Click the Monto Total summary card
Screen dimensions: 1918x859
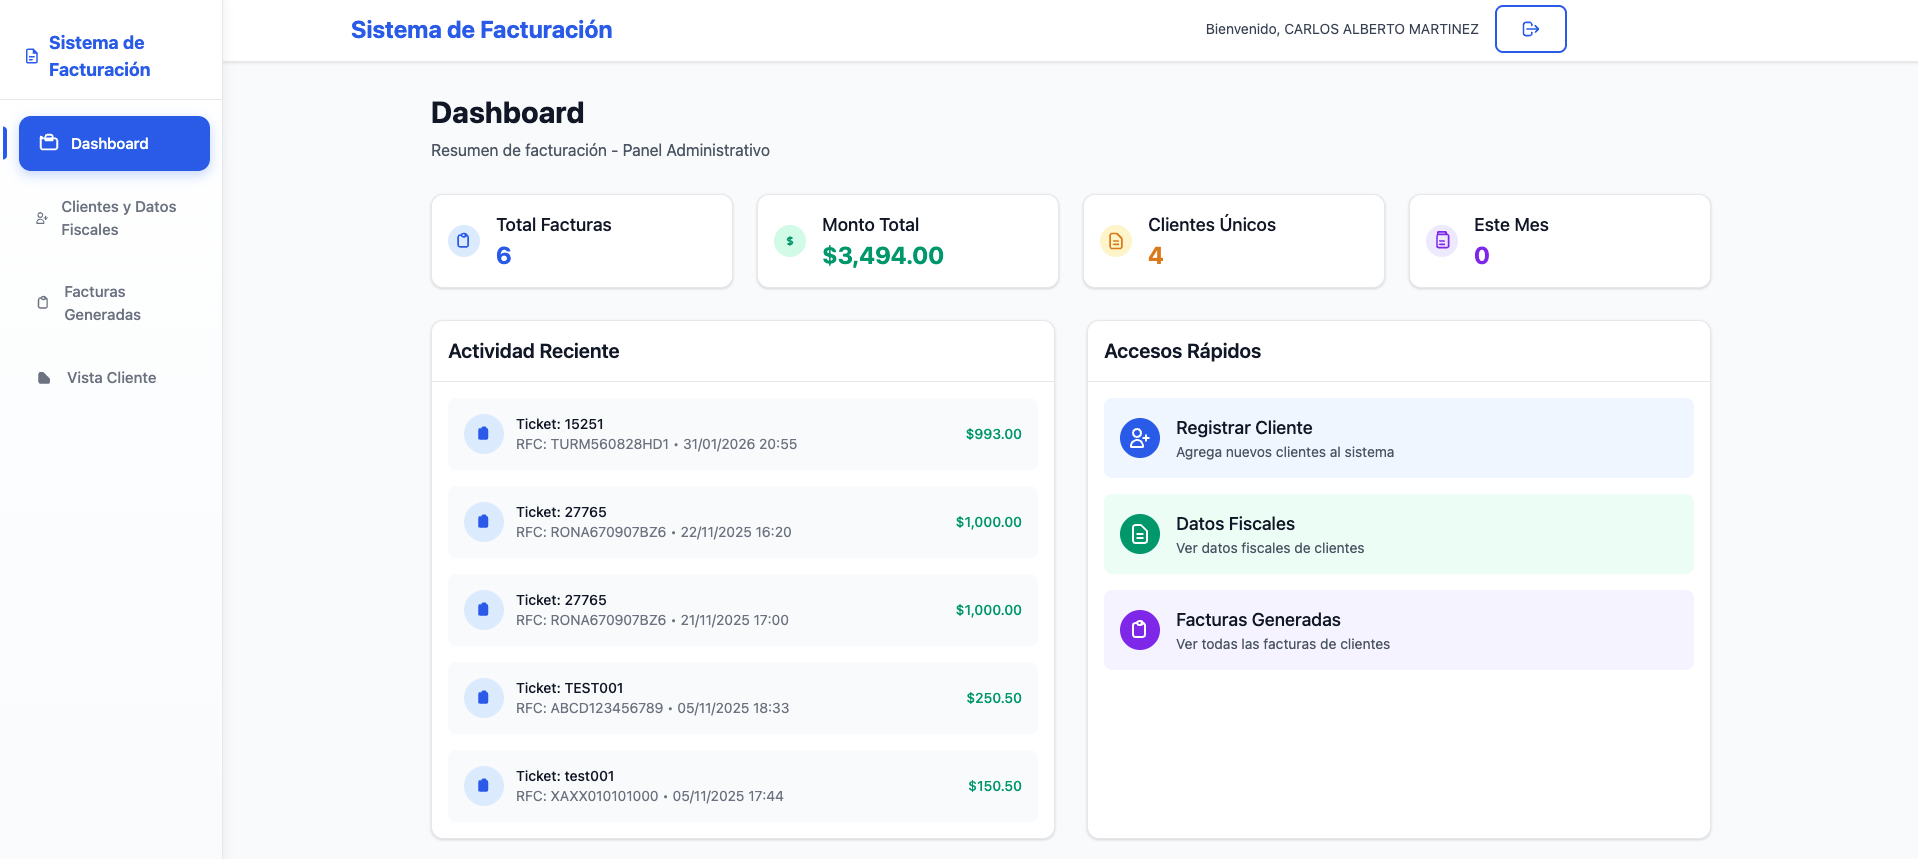point(907,241)
